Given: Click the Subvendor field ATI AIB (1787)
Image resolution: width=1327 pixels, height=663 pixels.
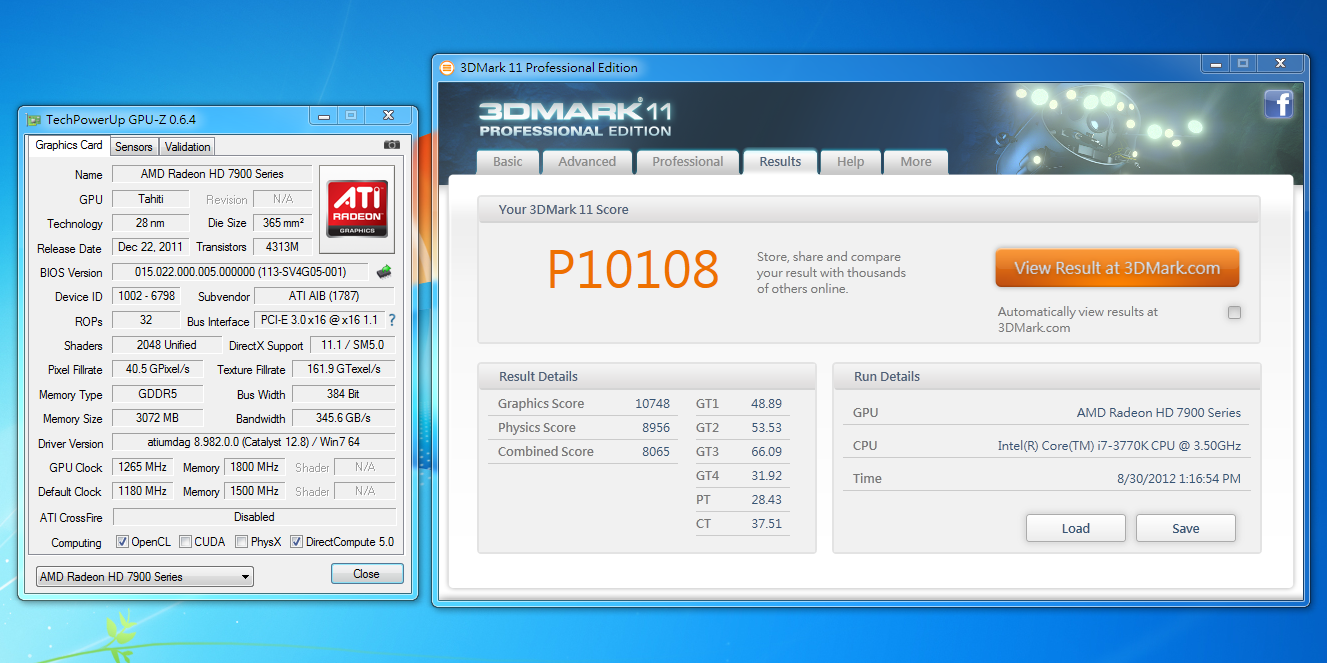Looking at the screenshot, I should point(324,296).
